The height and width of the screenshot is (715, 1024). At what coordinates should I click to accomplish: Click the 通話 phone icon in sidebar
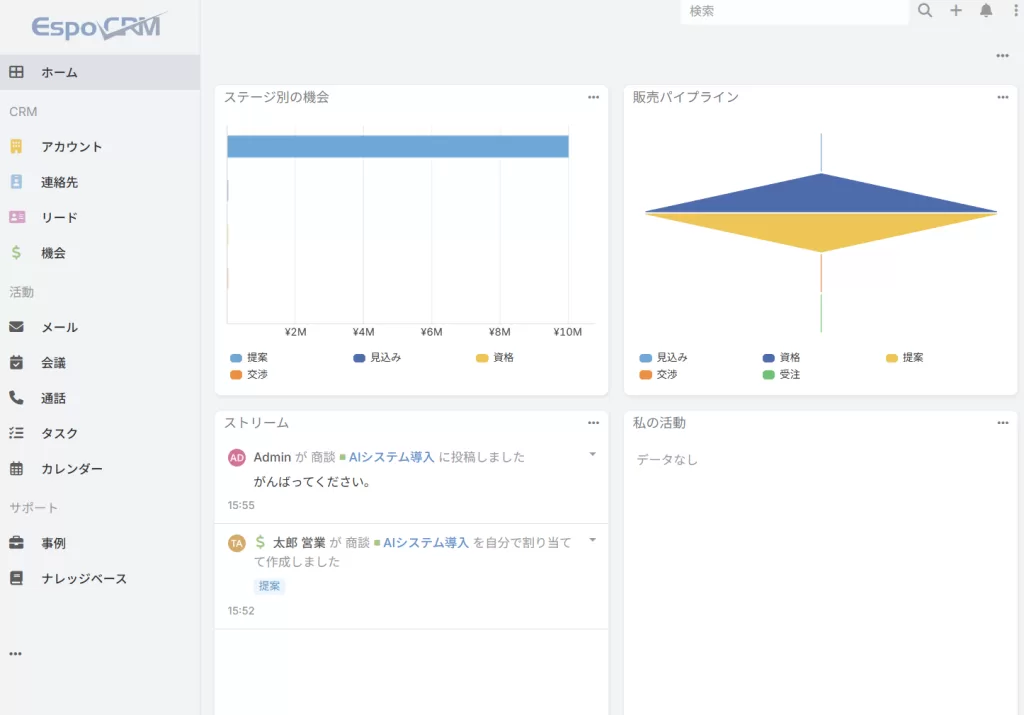16,398
